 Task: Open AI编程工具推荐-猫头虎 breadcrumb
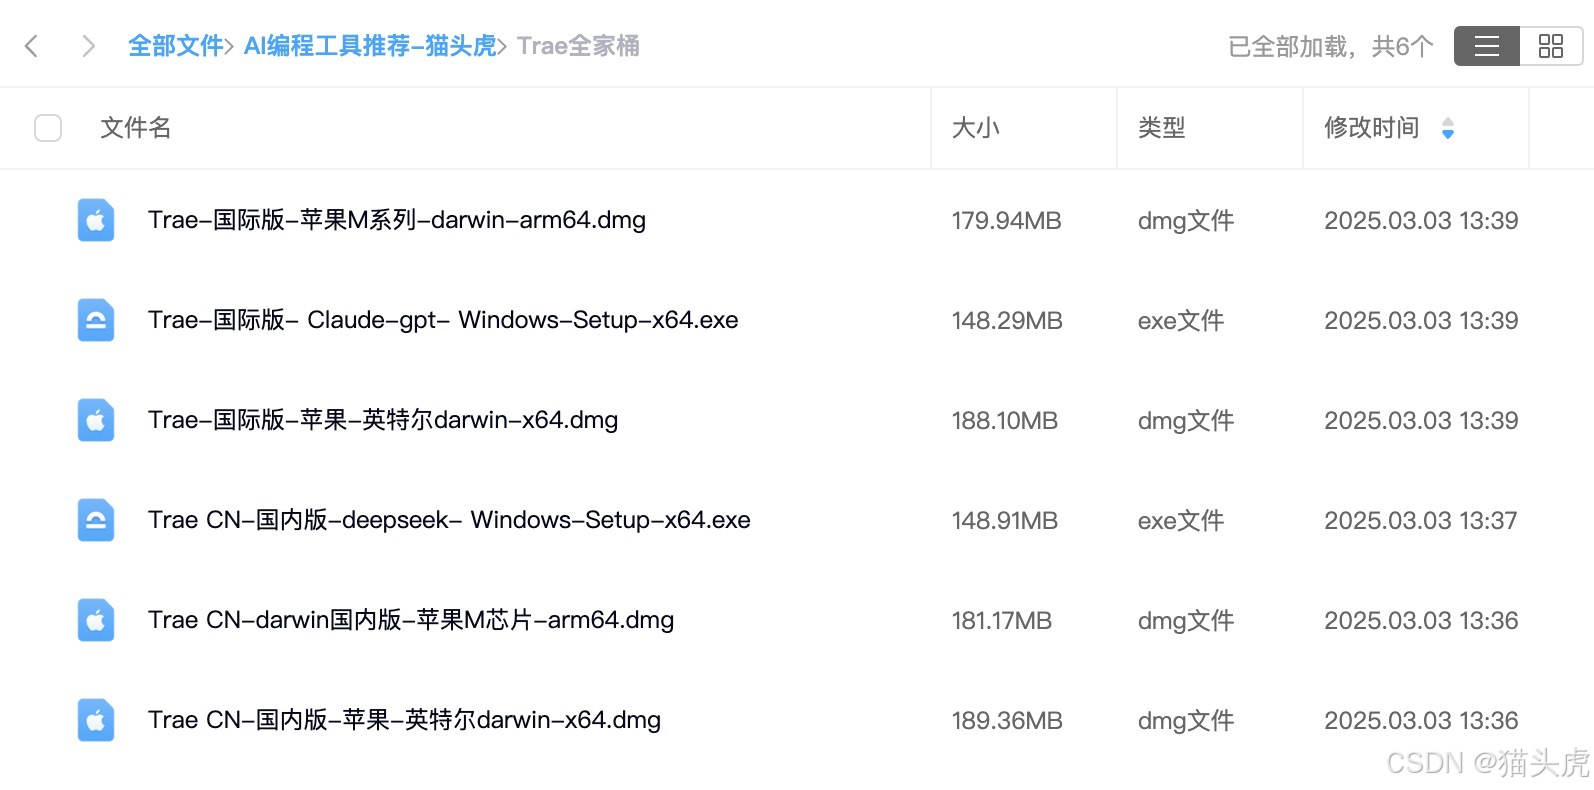pyautogui.click(x=370, y=46)
